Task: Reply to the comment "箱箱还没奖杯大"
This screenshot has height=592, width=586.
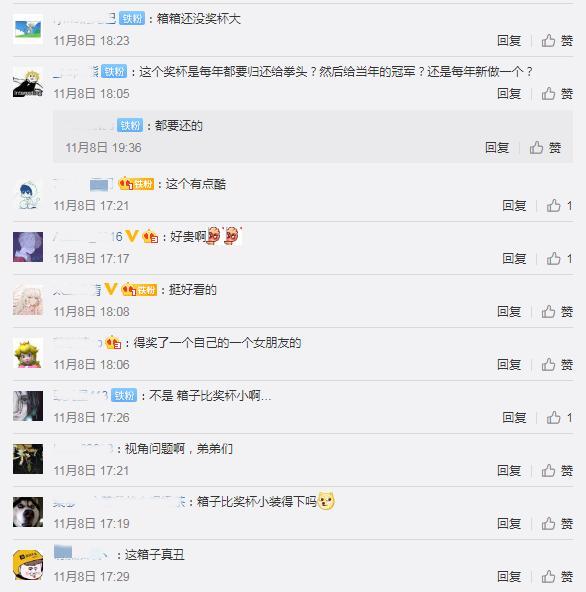Action: tap(509, 40)
